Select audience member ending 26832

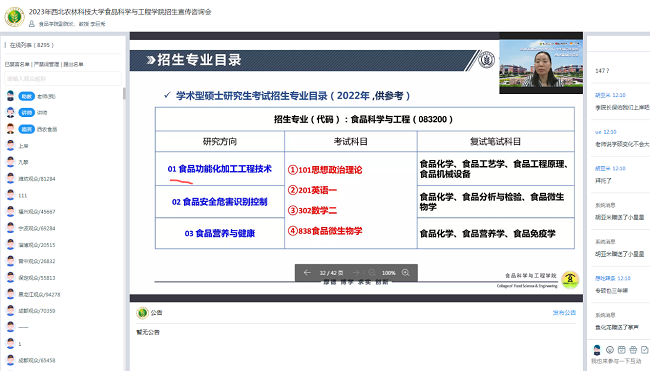click(x=36, y=261)
